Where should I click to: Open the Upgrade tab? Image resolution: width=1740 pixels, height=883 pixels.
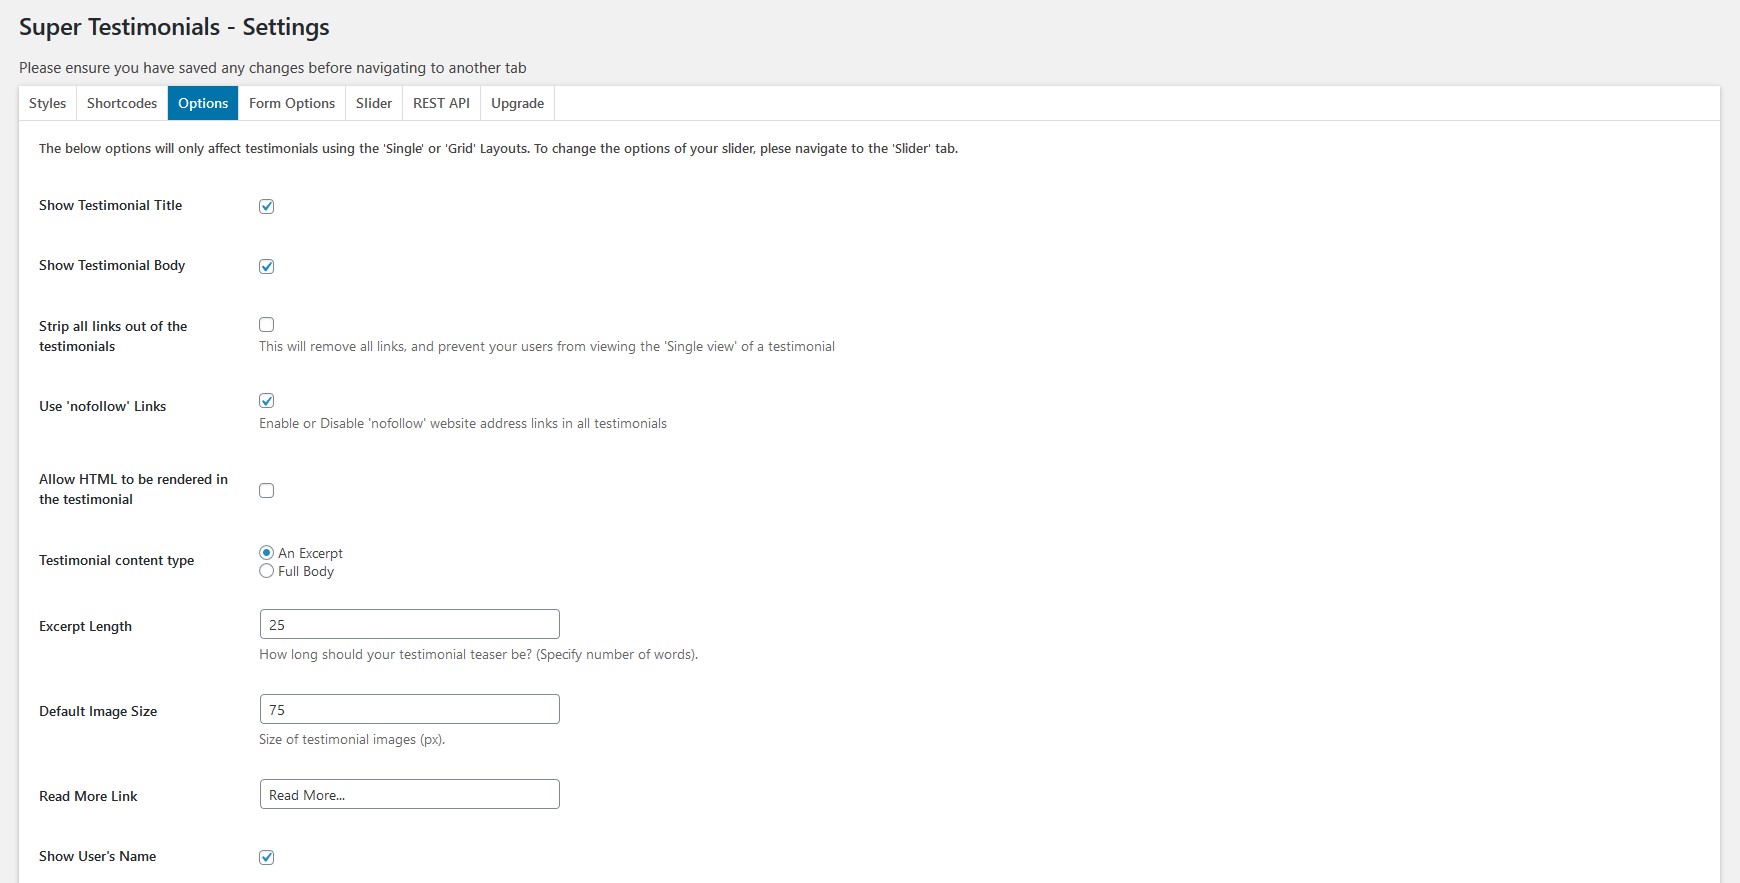pos(517,103)
